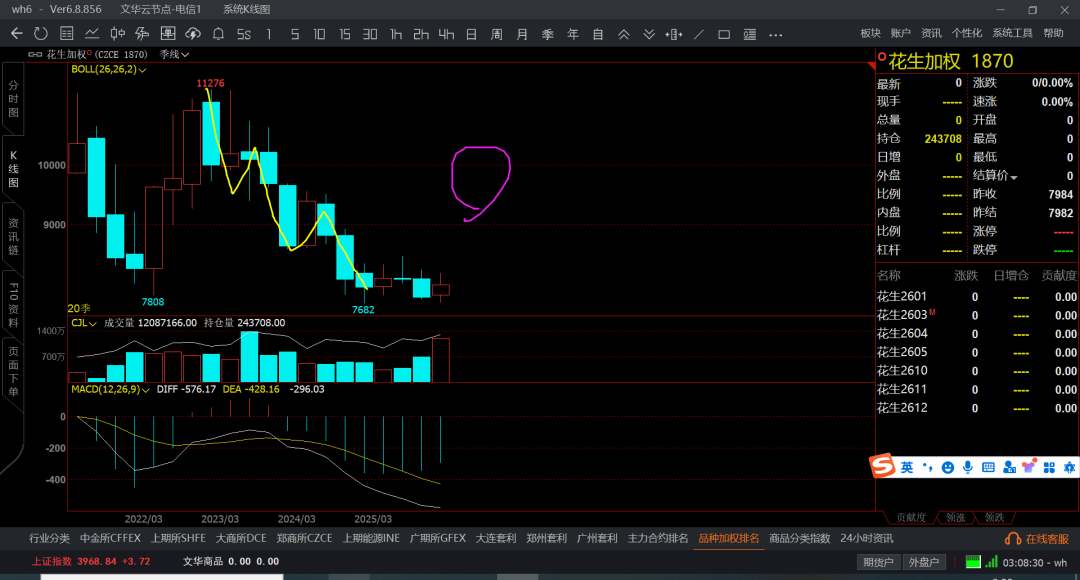
Task: Open the price alert bell icon
Action: coord(218,34)
